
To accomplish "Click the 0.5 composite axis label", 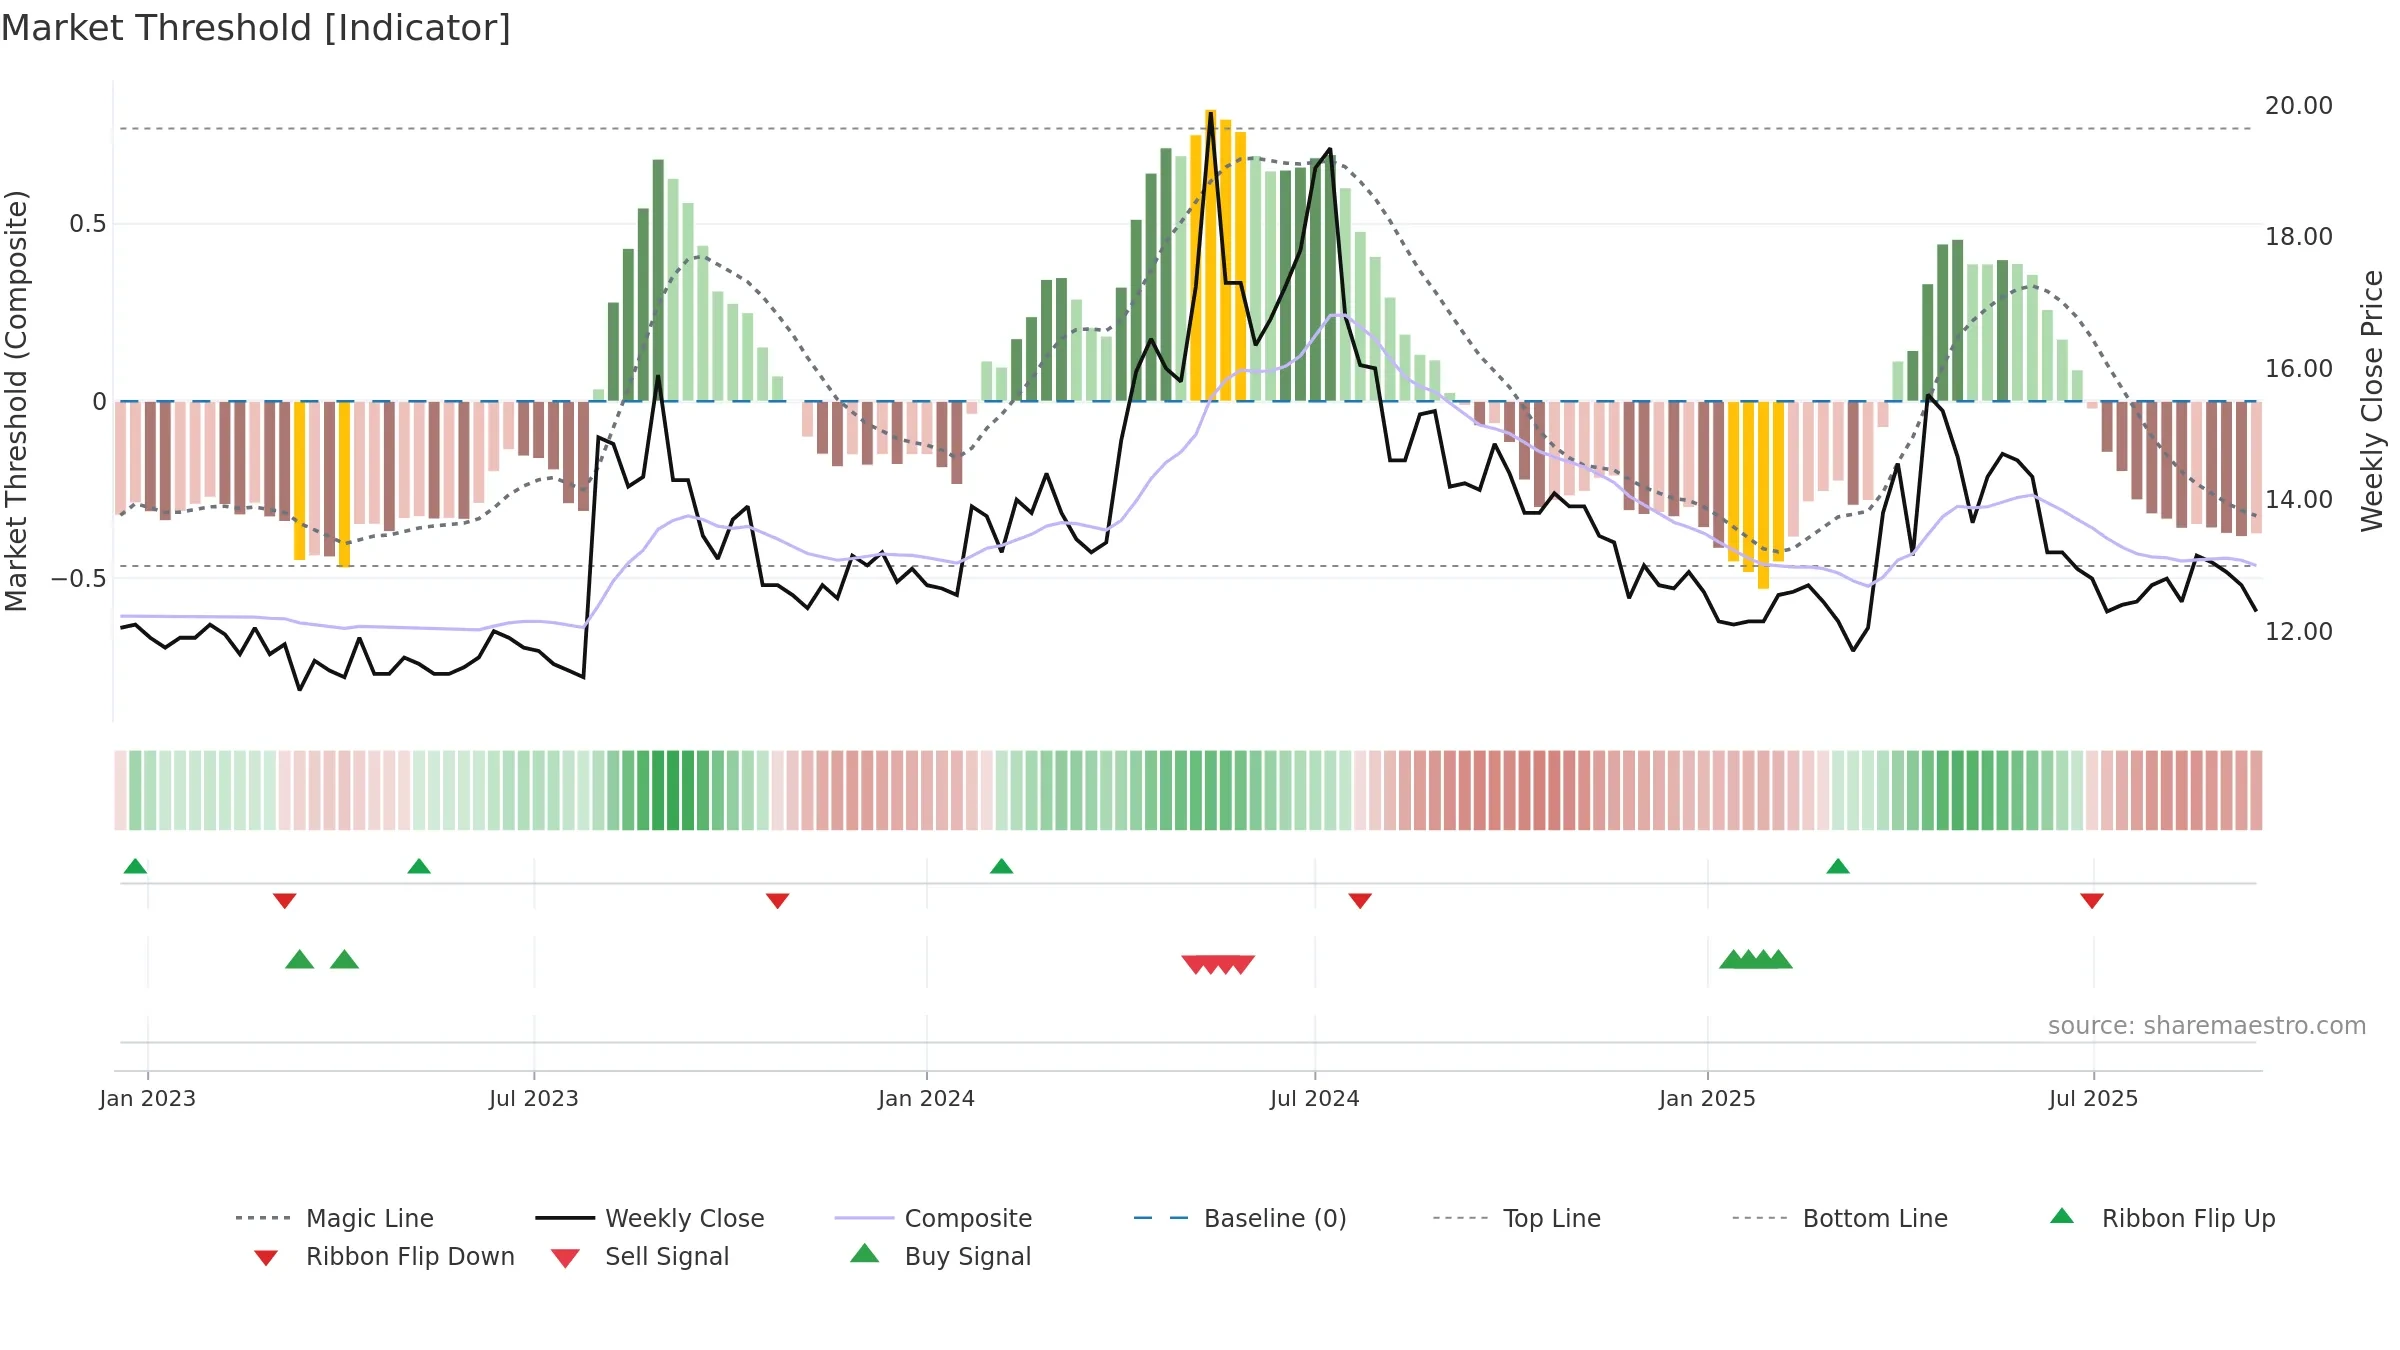I will [87, 223].
